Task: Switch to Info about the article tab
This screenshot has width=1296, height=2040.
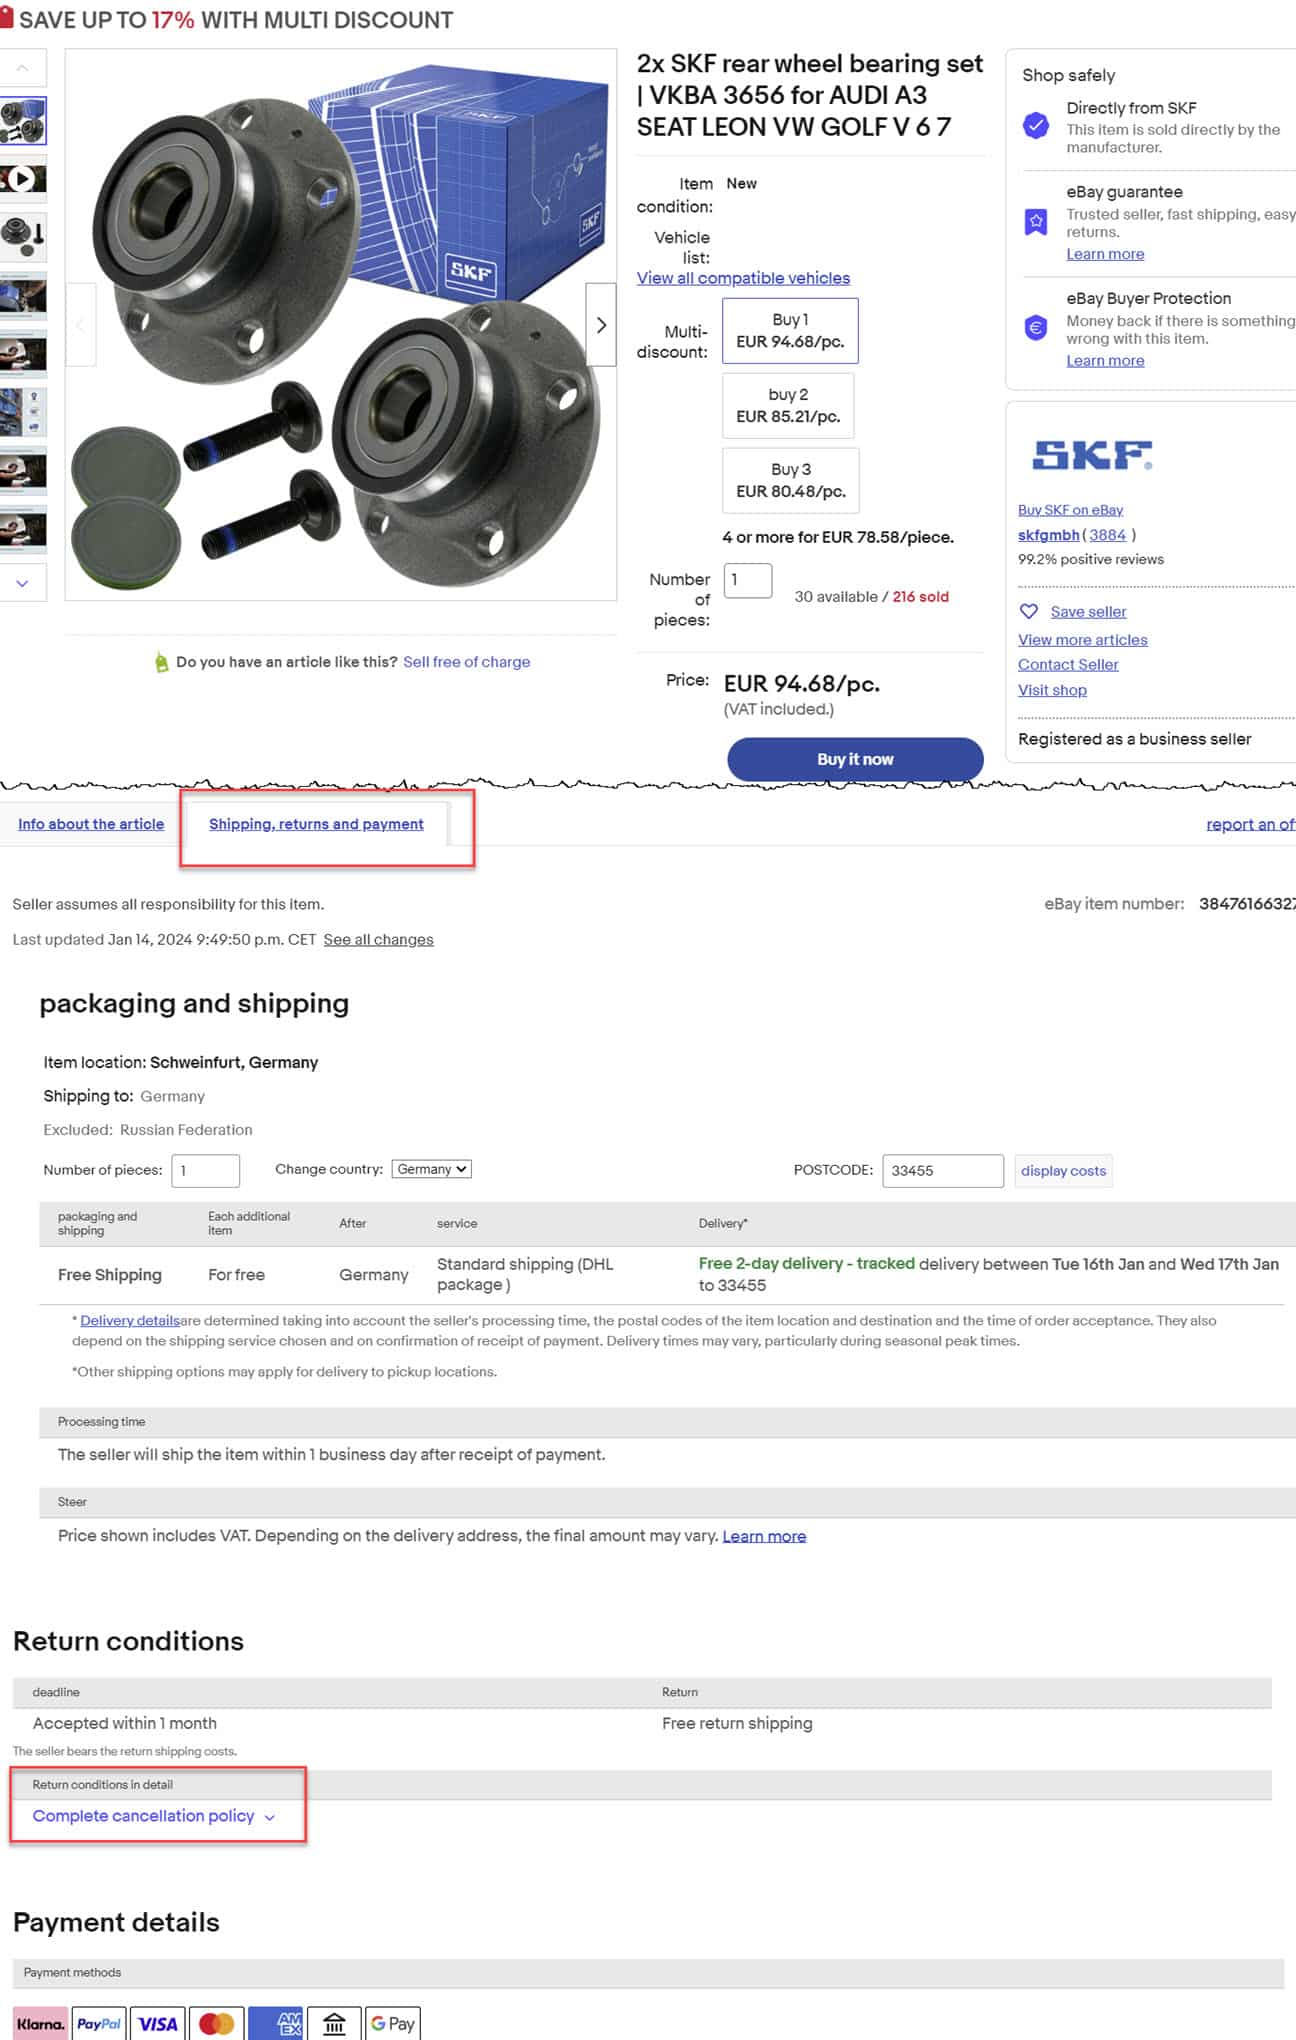Action: pyautogui.click(x=91, y=824)
